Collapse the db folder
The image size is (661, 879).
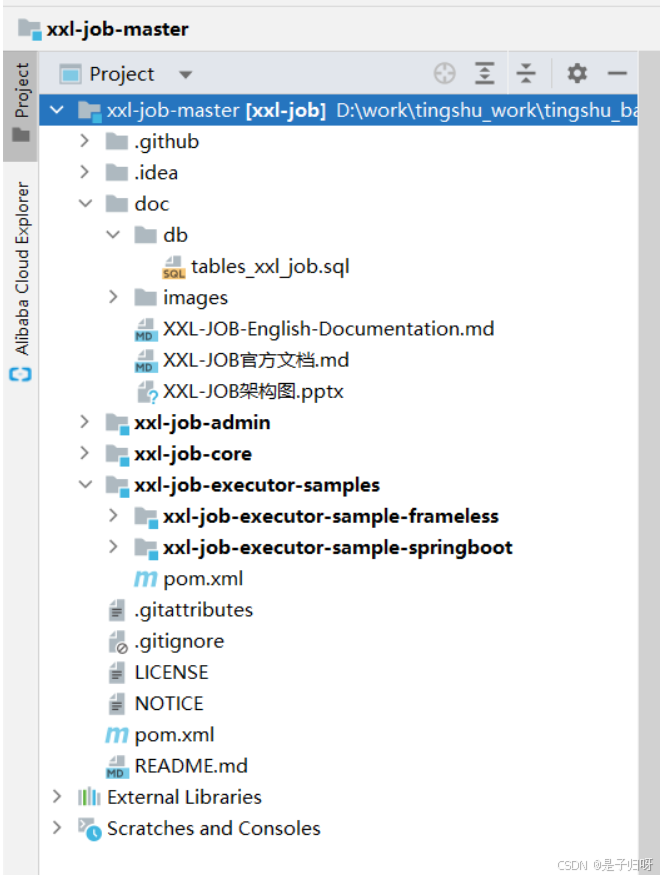tap(113, 235)
